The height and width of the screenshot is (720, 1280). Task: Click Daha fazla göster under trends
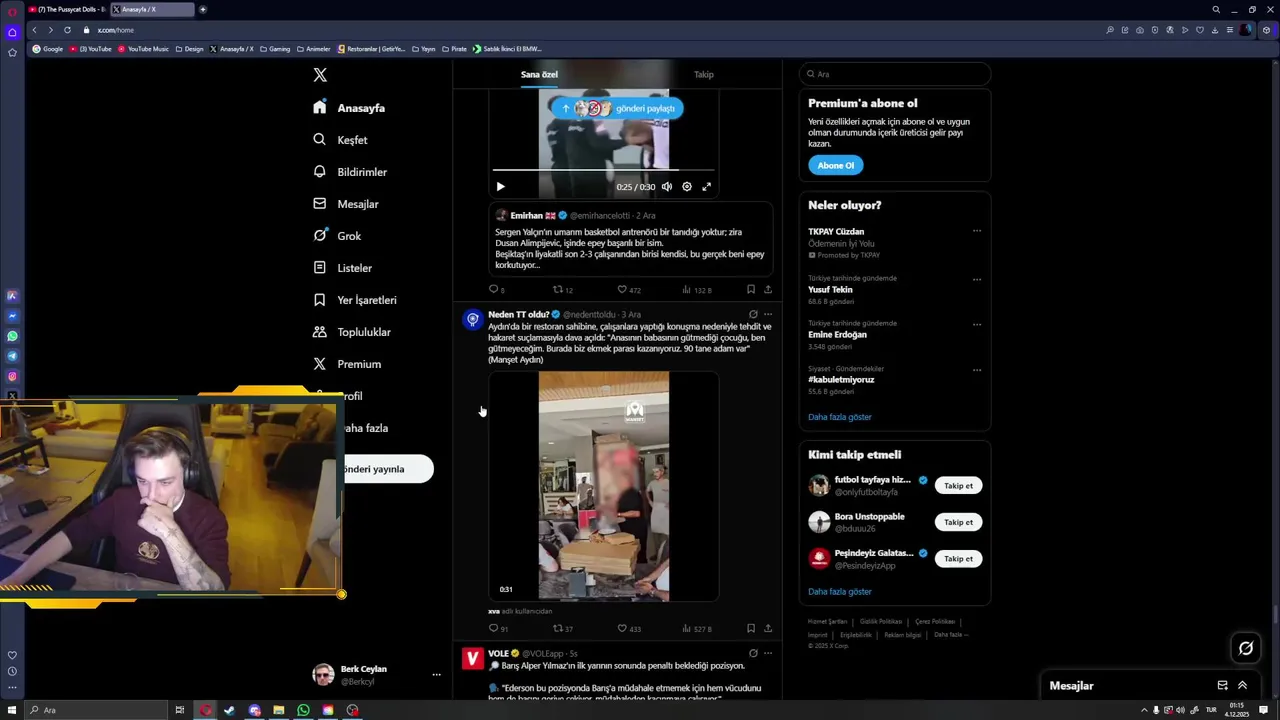pos(840,417)
